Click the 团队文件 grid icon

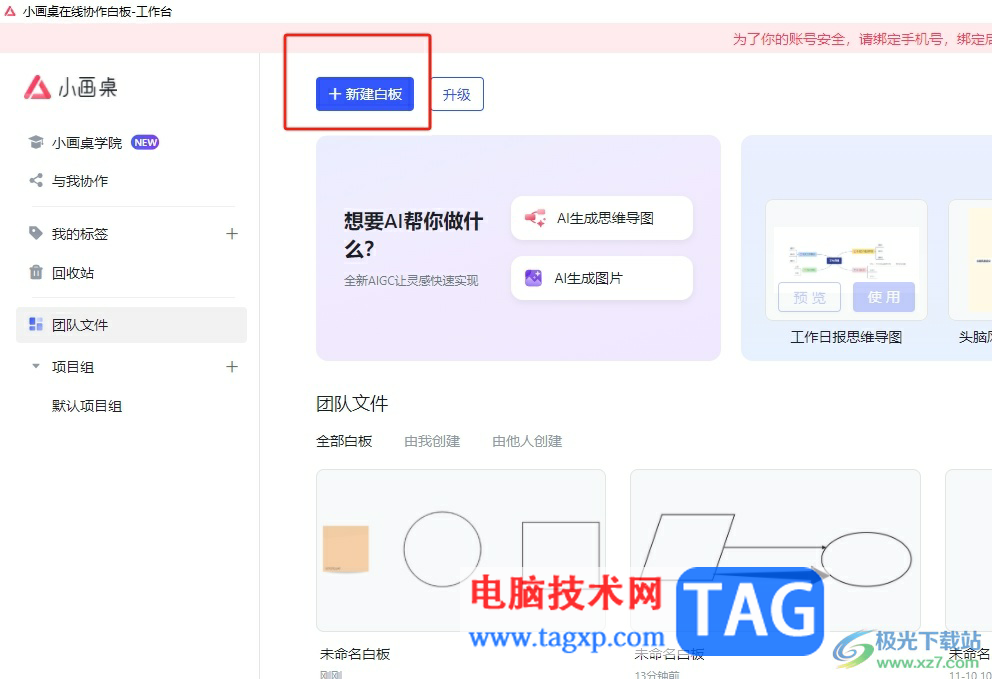pyautogui.click(x=36, y=324)
